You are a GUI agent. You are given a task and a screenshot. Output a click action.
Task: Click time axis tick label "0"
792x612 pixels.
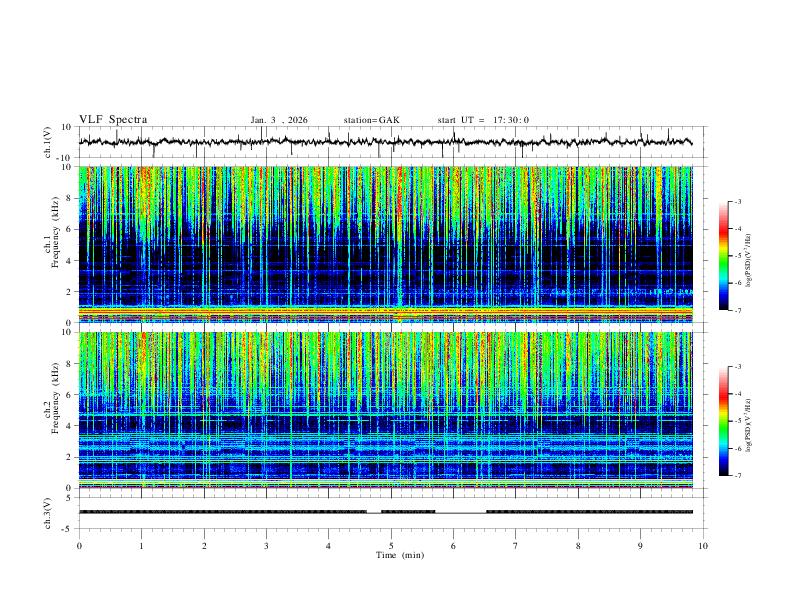[79, 546]
